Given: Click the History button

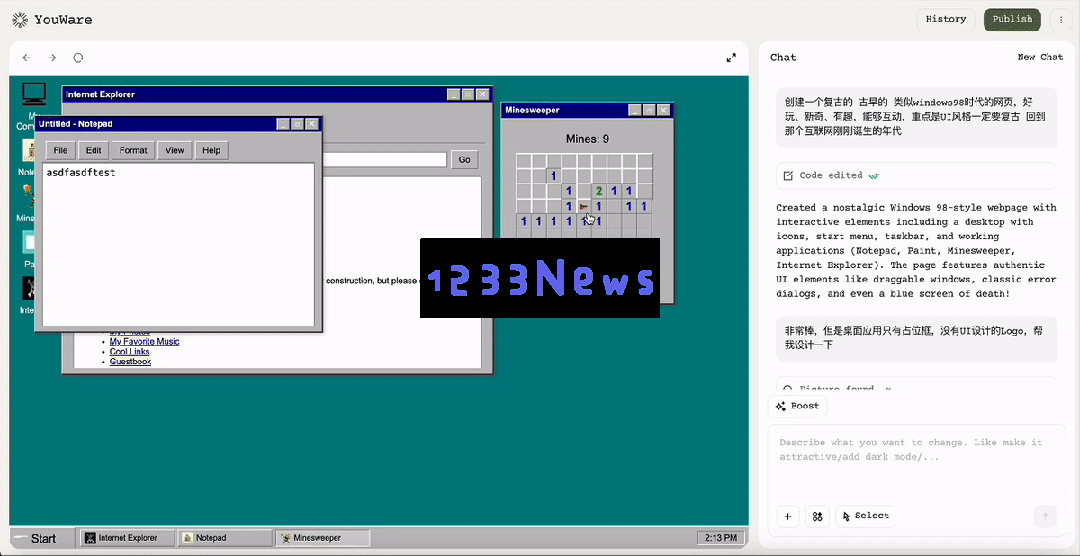Looking at the screenshot, I should tap(946, 19).
